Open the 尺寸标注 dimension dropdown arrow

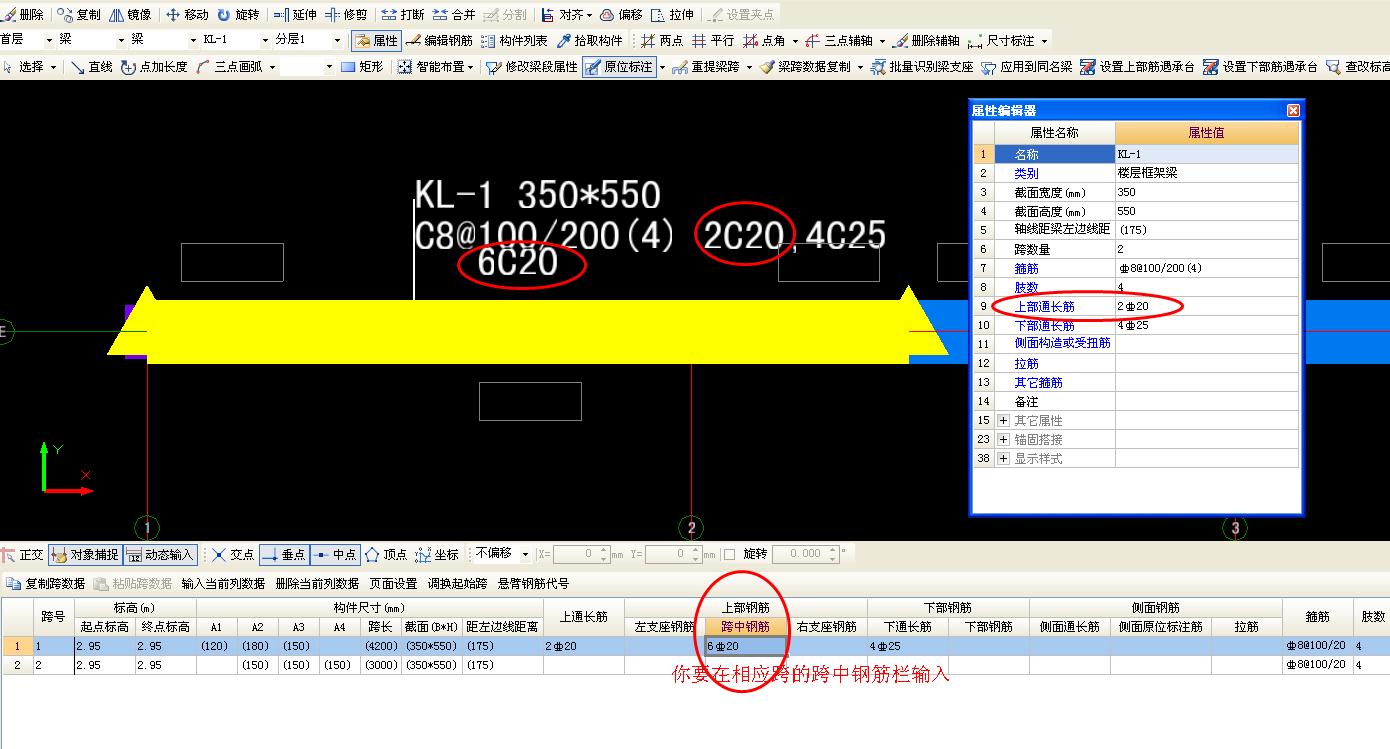pyautogui.click(x=1044, y=41)
